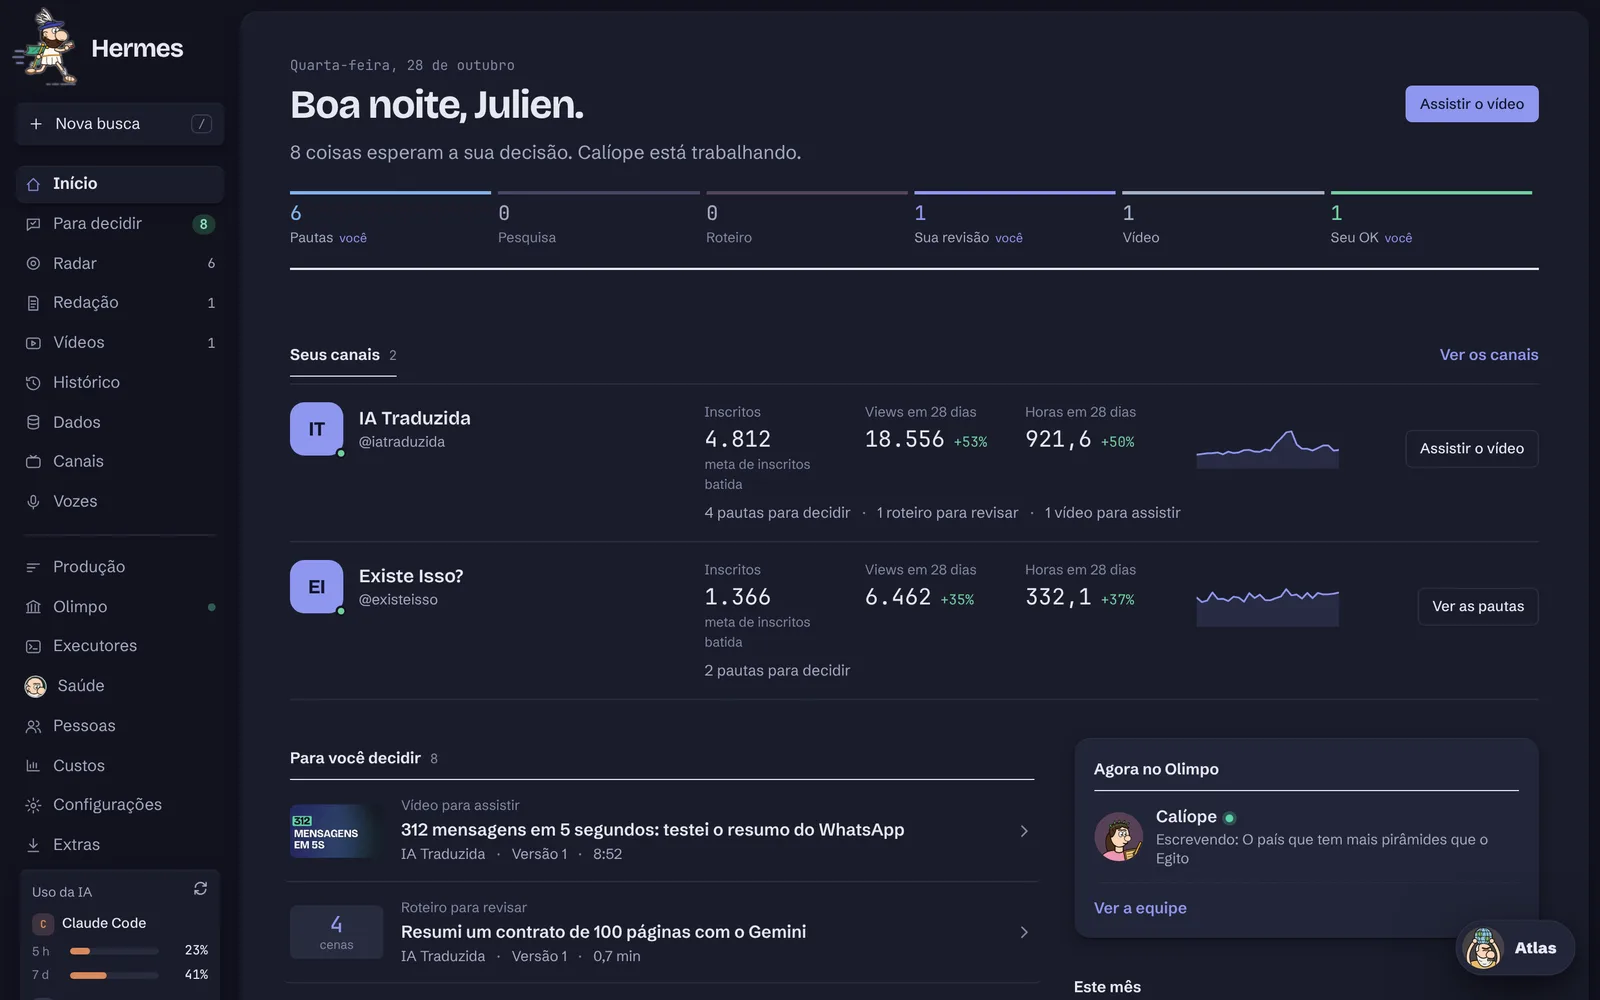Click the Olimpo temple icon
This screenshot has height=1000, width=1600.
tap(33, 607)
